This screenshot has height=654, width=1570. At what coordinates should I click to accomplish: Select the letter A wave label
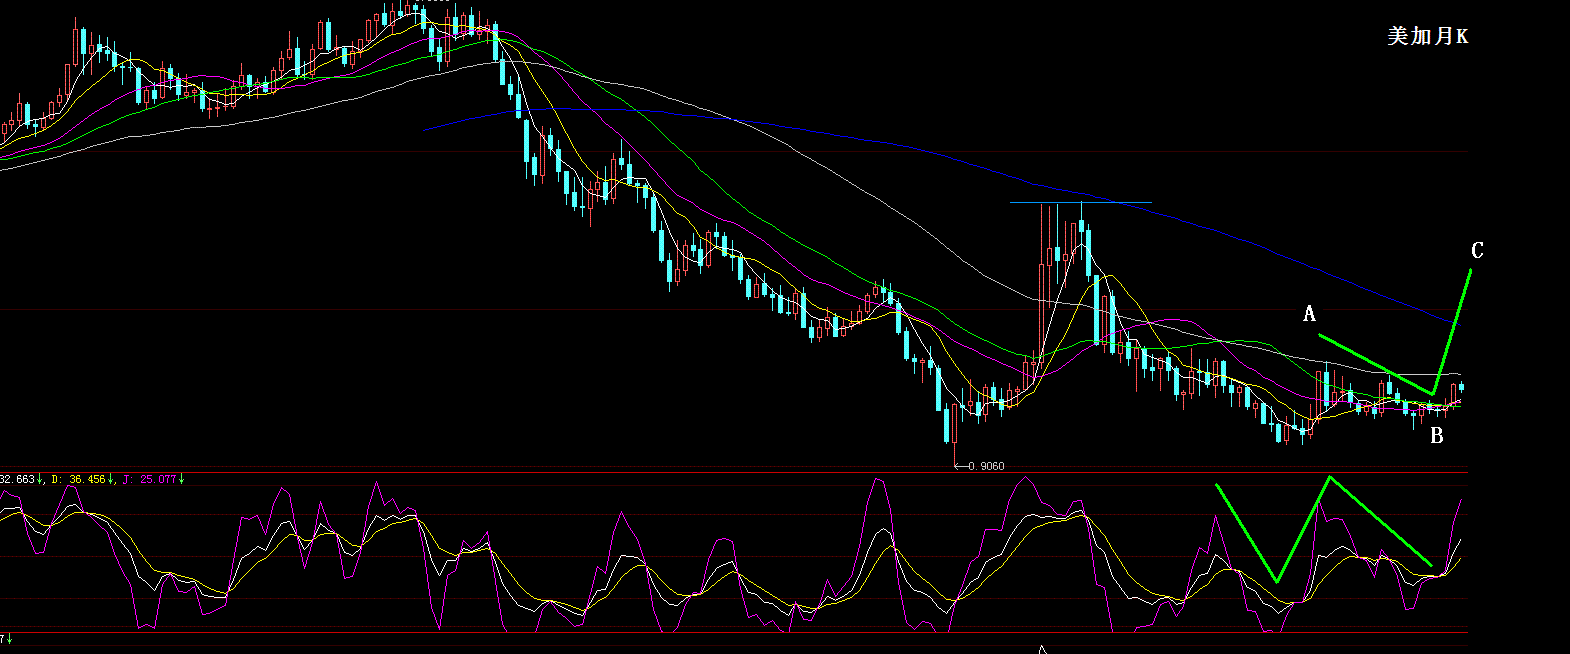pos(1309,315)
